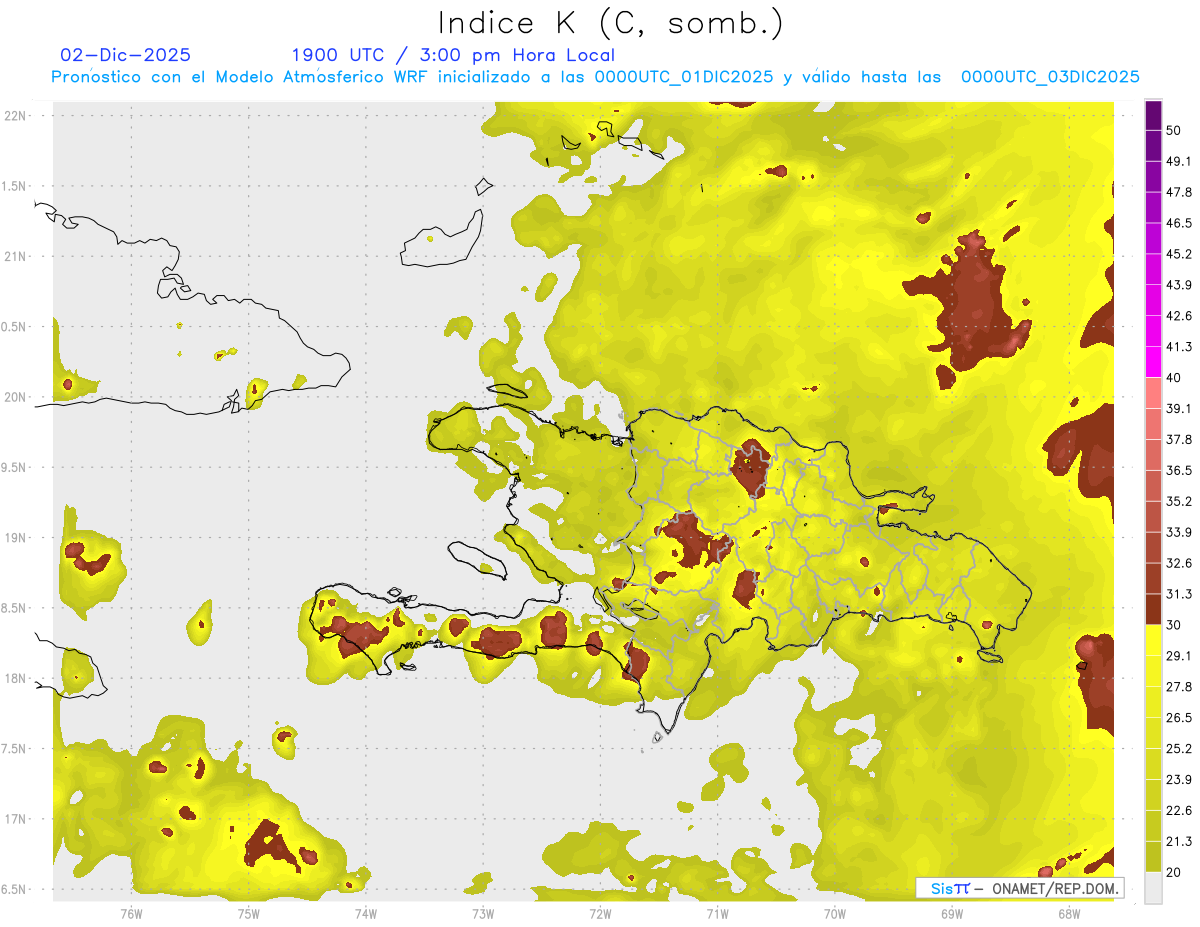Image resolution: width=1200 pixels, height=927 pixels.
Task: Select legend swatch between 29.1 and 30
Action: pyautogui.click(x=1153, y=640)
